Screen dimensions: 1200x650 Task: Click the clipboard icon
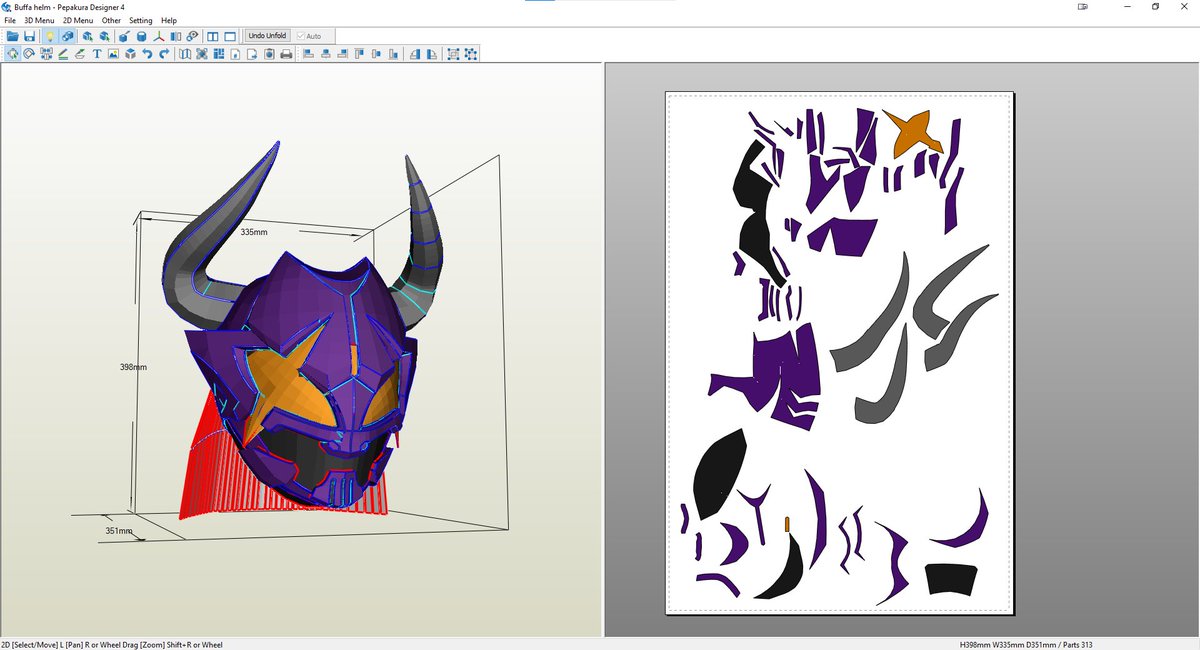[x=269, y=53]
